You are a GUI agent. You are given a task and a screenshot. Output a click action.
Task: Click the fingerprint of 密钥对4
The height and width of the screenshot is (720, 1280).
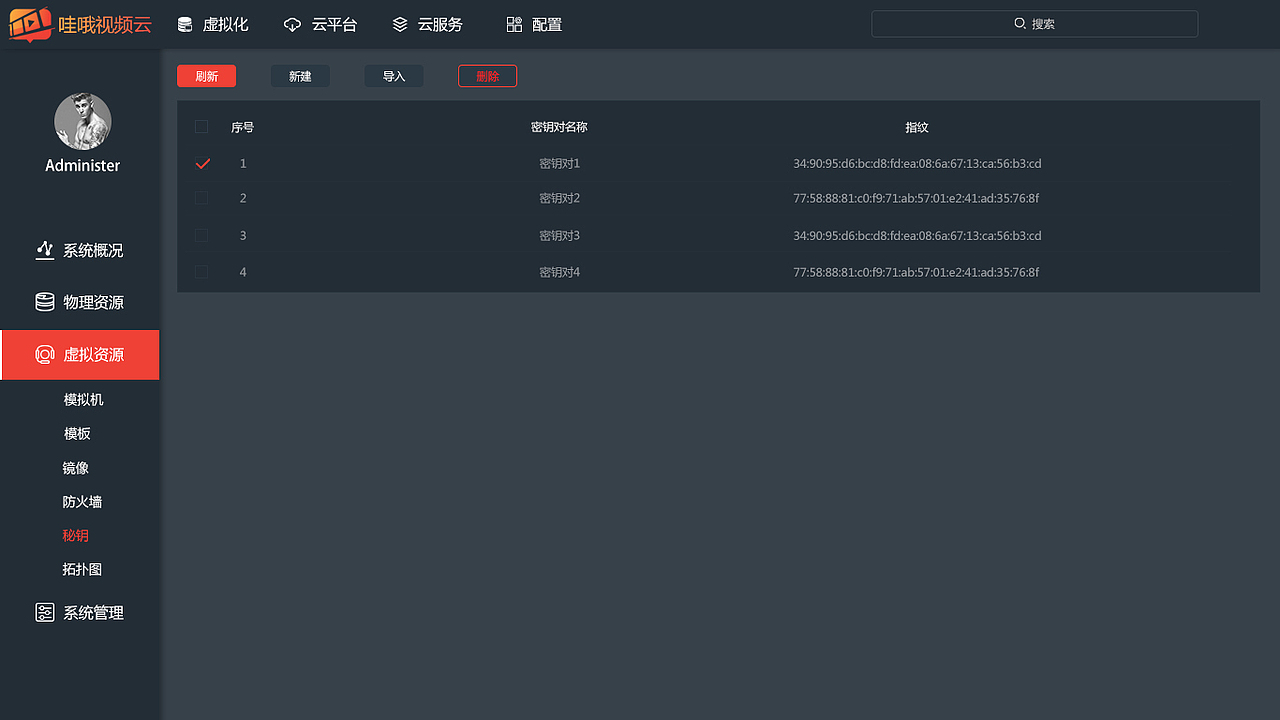coord(916,272)
